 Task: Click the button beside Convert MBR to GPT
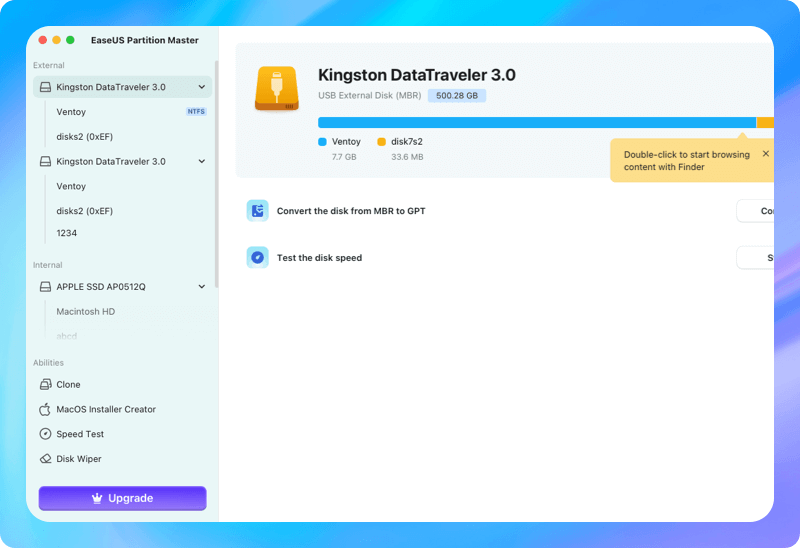click(756, 211)
